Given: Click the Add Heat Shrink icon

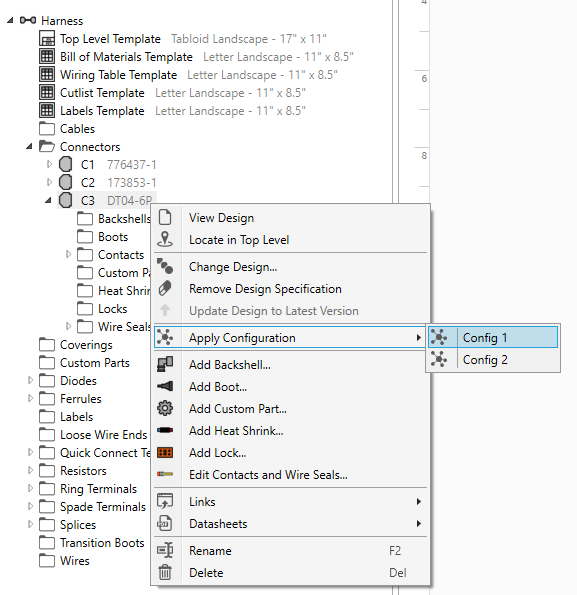Looking at the screenshot, I should 165,430.
